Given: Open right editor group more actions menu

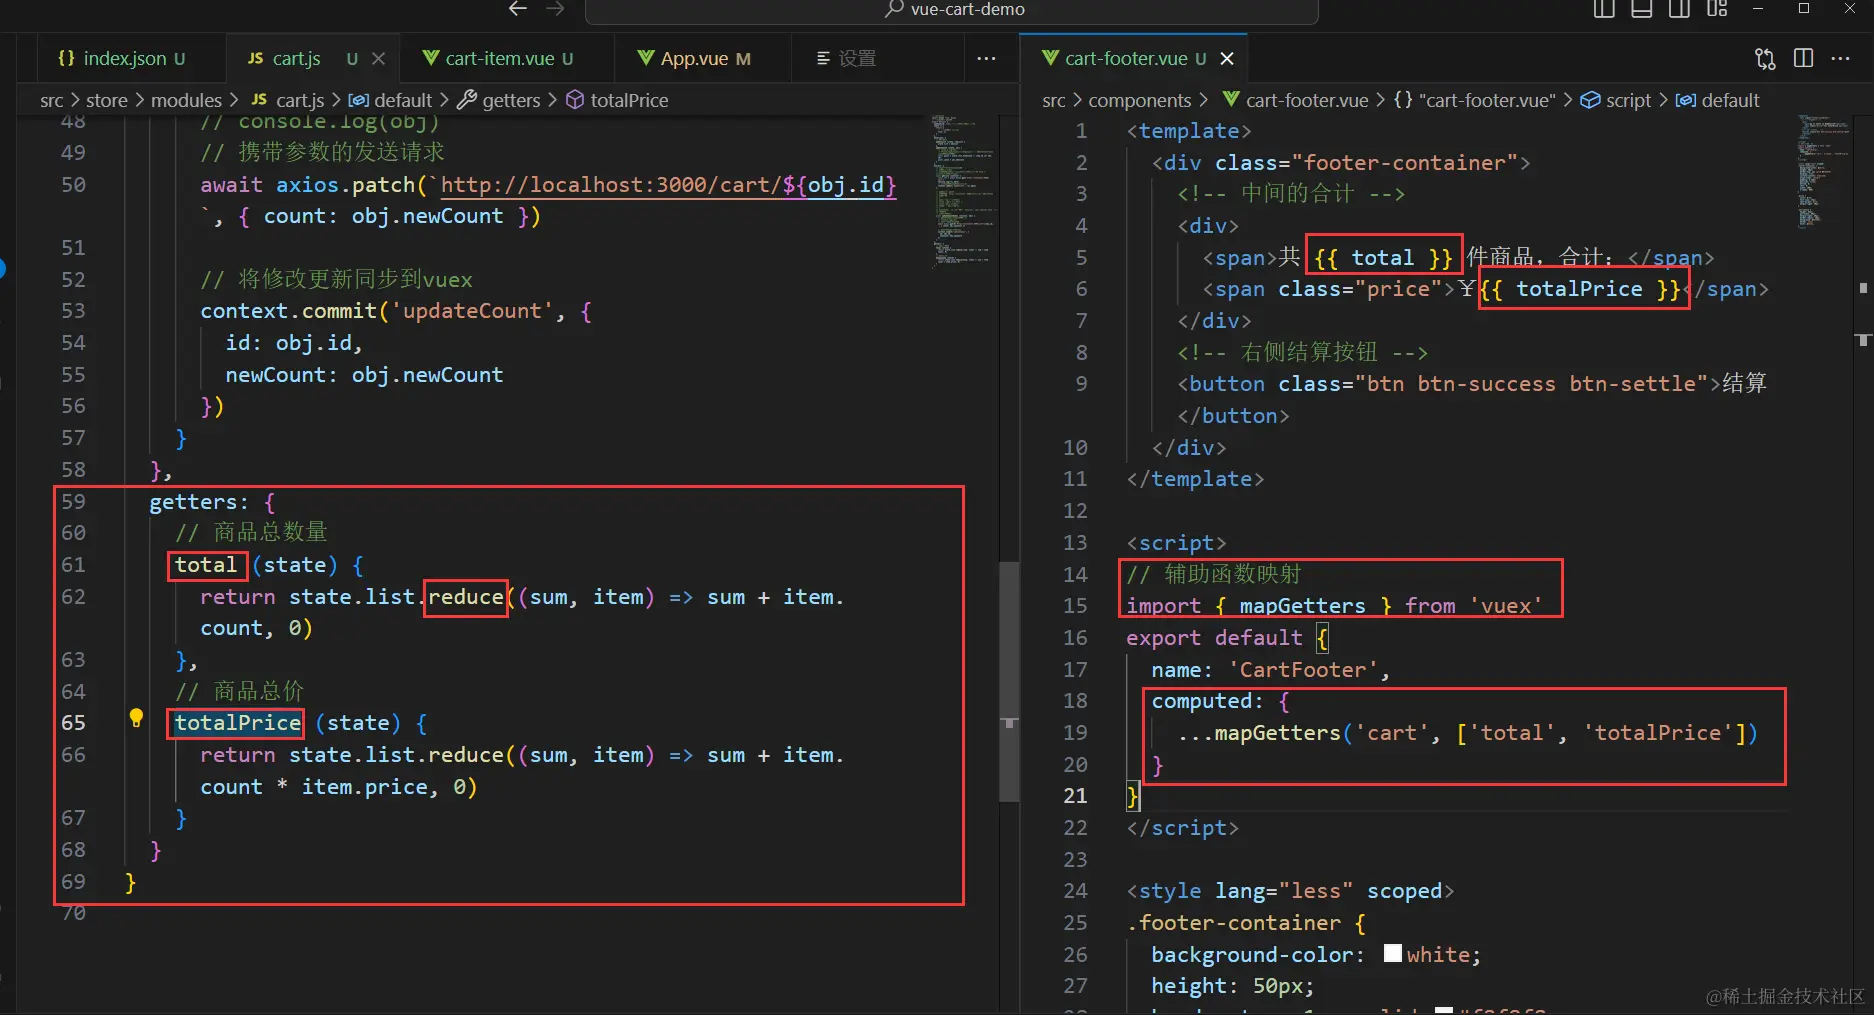Looking at the screenshot, I should (1840, 58).
